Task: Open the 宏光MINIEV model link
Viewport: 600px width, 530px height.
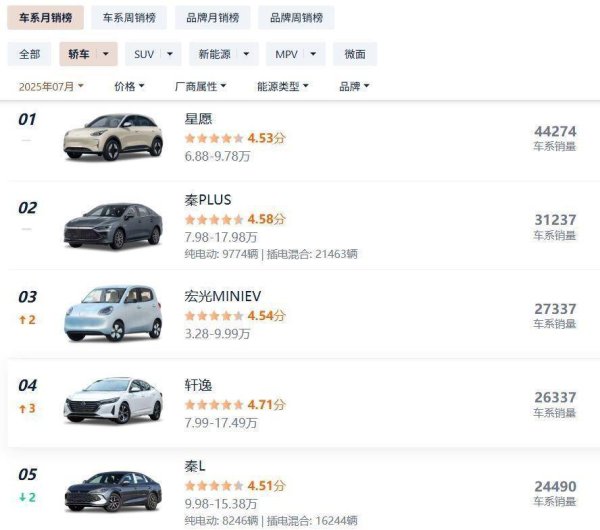Action: tap(221, 296)
